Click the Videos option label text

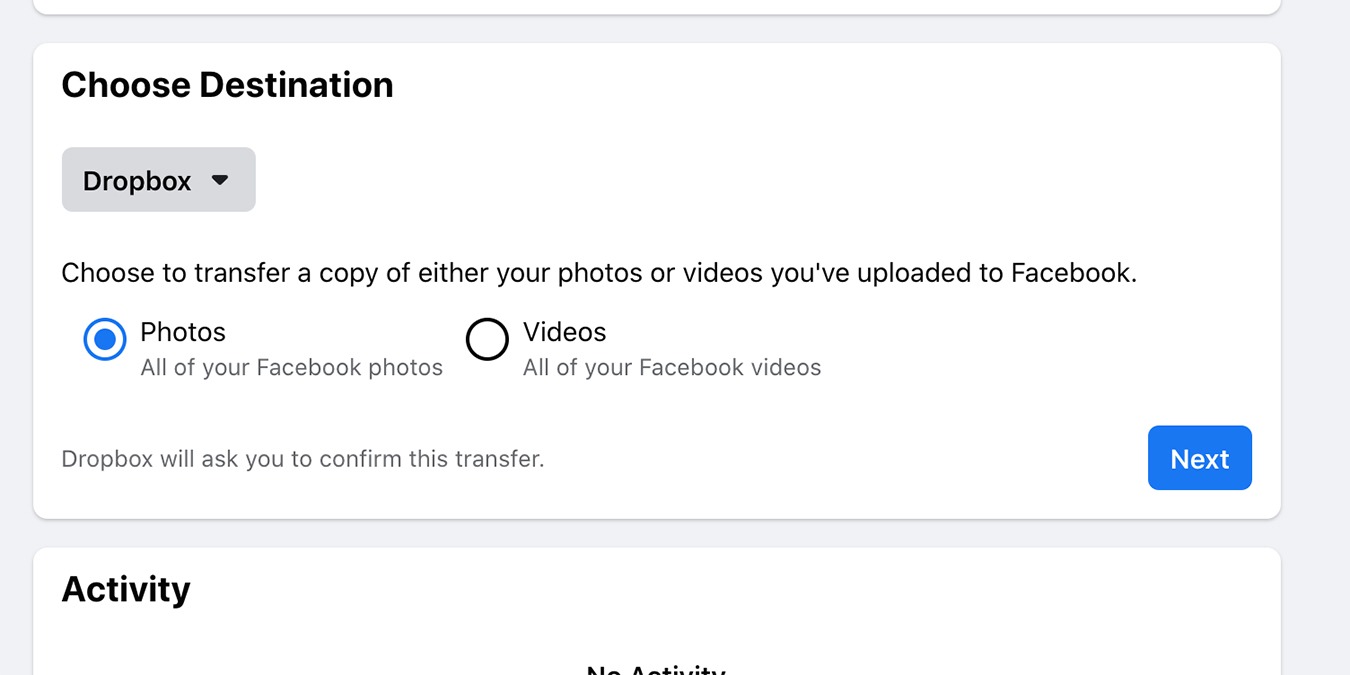point(565,331)
